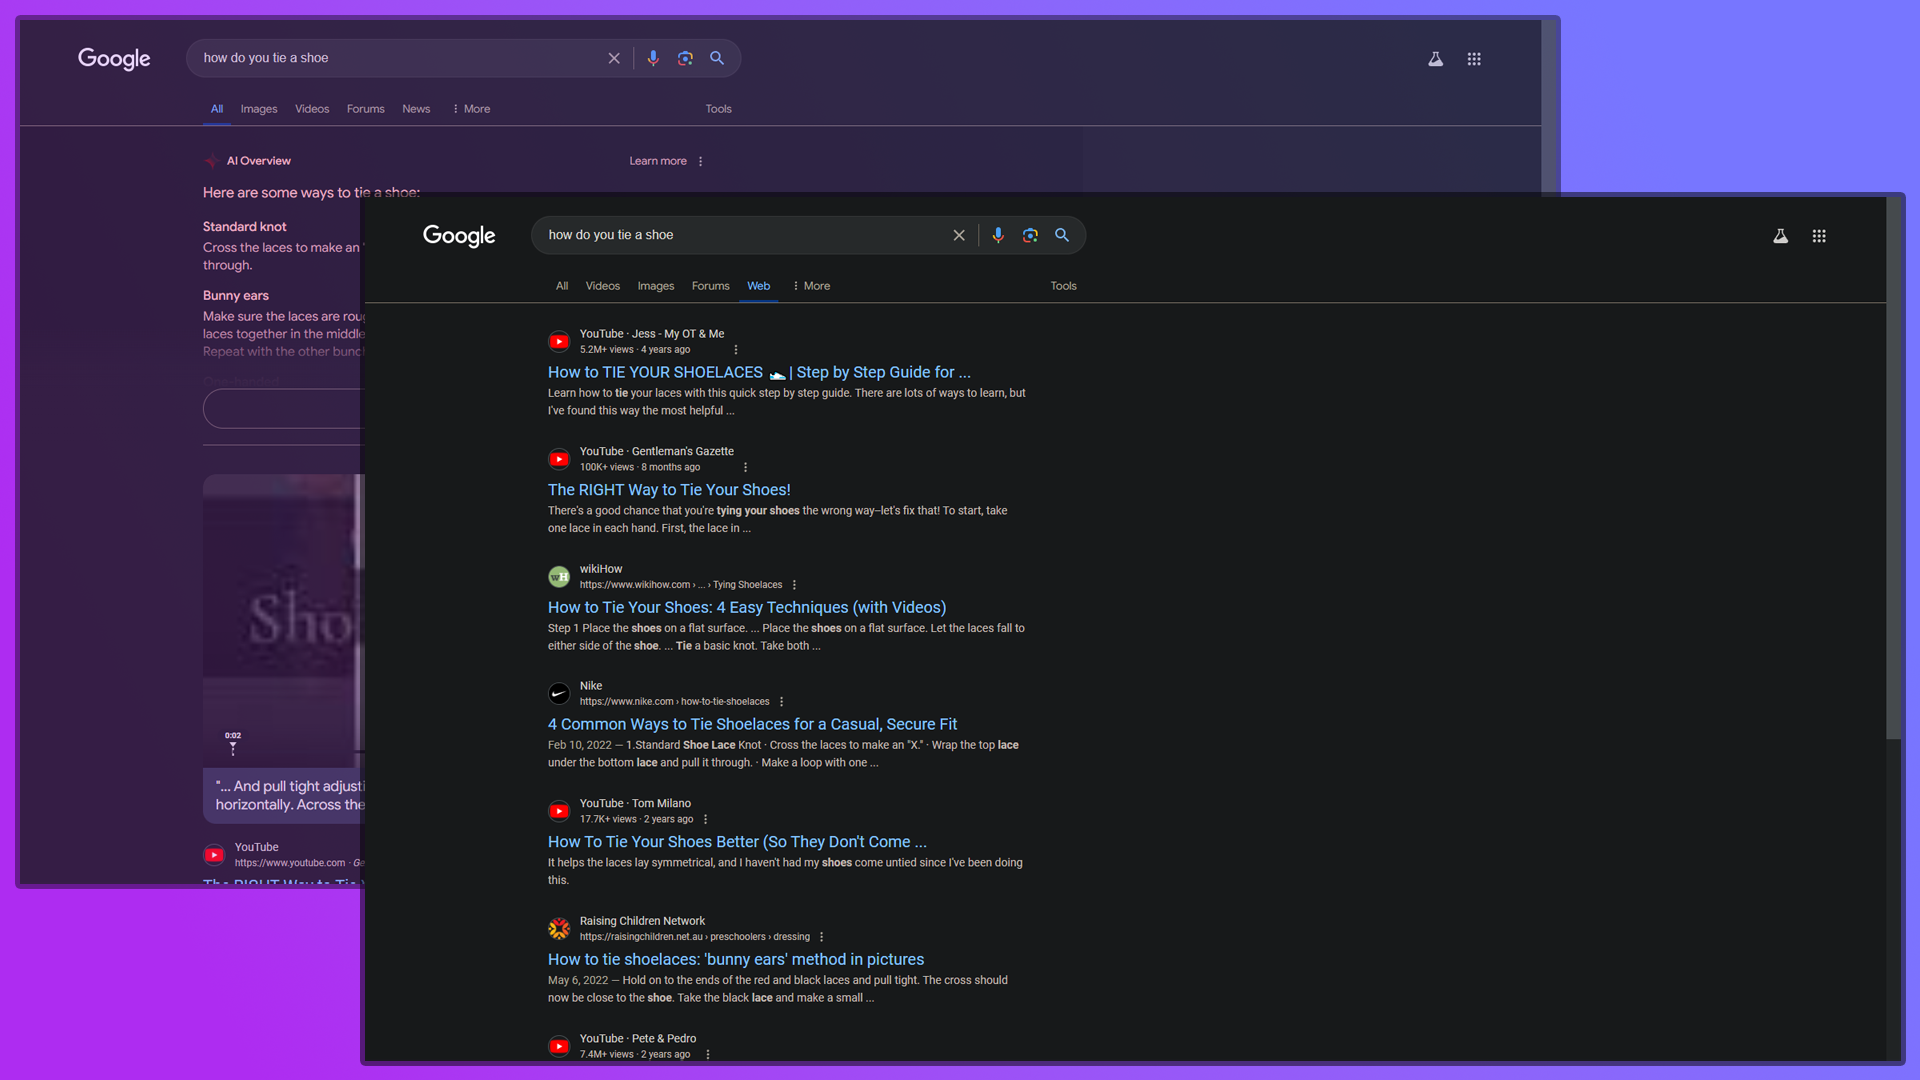Open options menu for Pete & Pedro result
1920x1080 pixels.
pos(708,1055)
